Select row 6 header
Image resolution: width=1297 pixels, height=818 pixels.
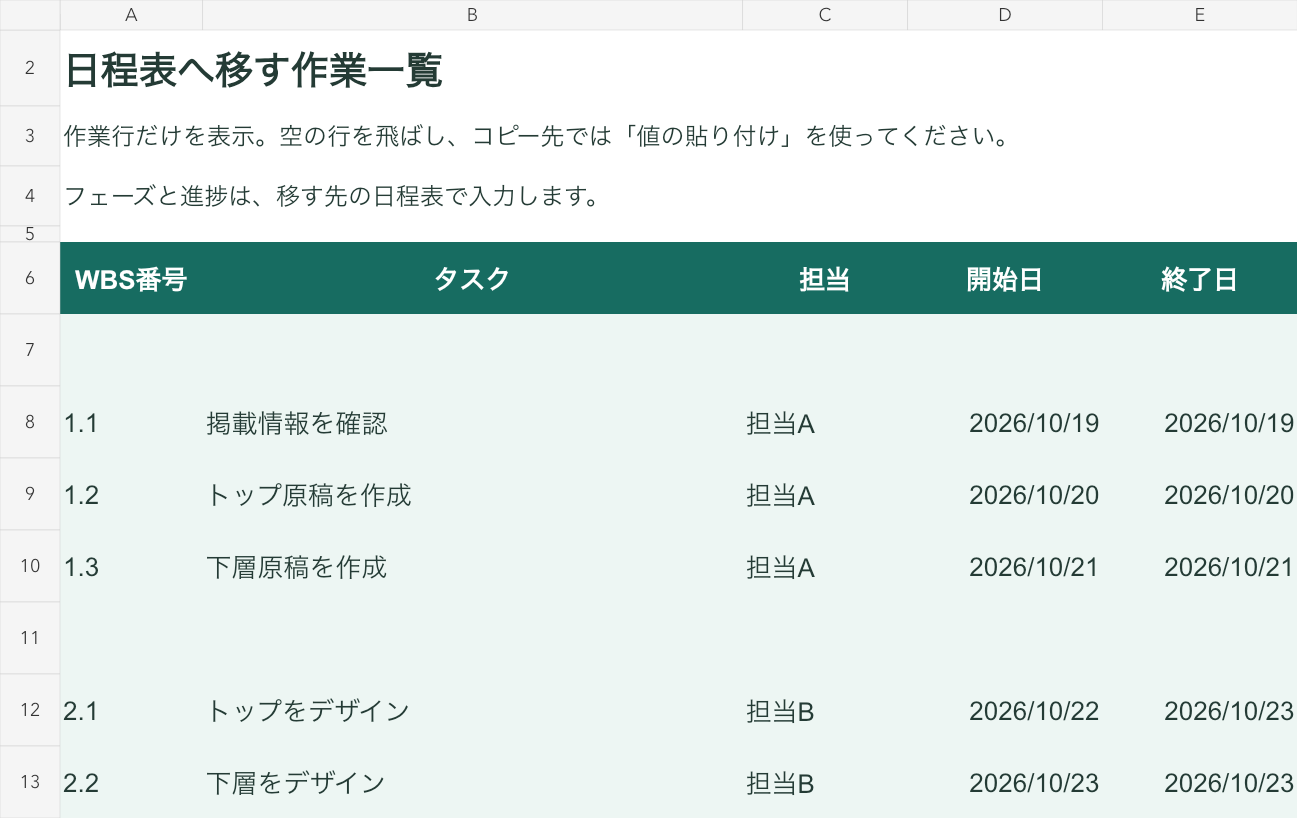coord(30,278)
